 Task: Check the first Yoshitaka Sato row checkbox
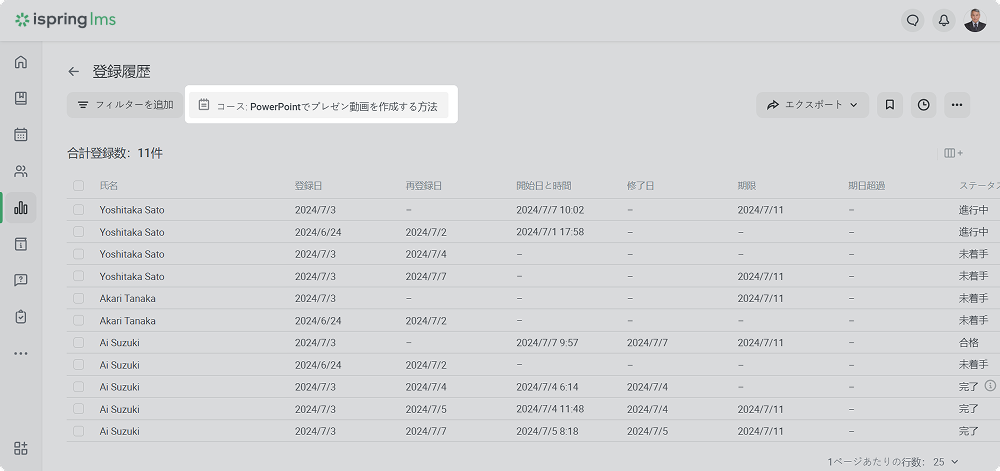coord(79,210)
